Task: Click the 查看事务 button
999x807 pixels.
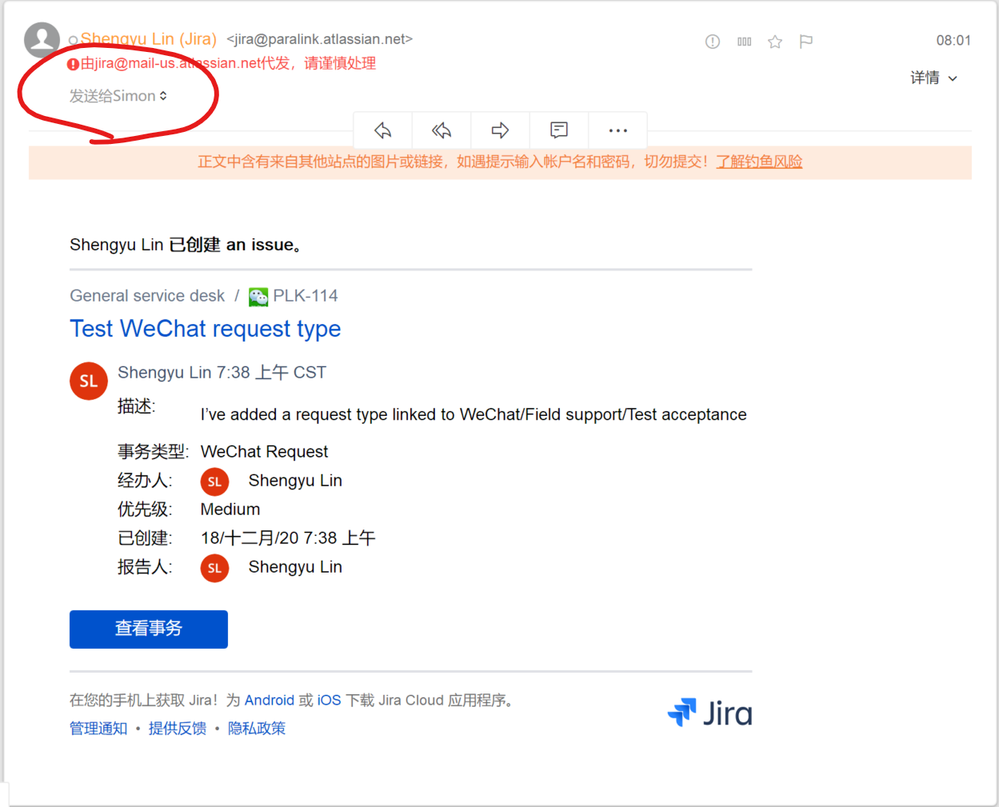Action: click(x=148, y=629)
